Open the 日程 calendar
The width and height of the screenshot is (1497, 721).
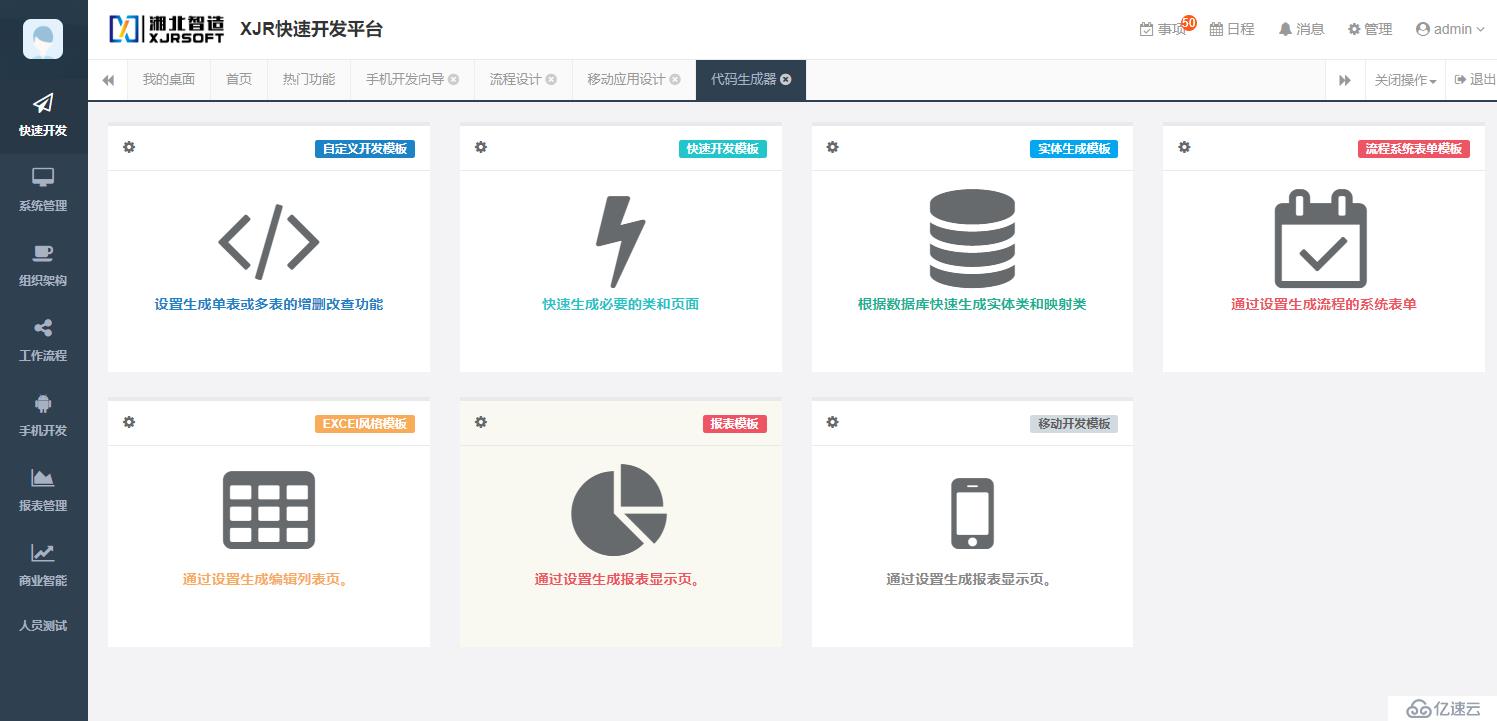pyautogui.click(x=1232, y=29)
